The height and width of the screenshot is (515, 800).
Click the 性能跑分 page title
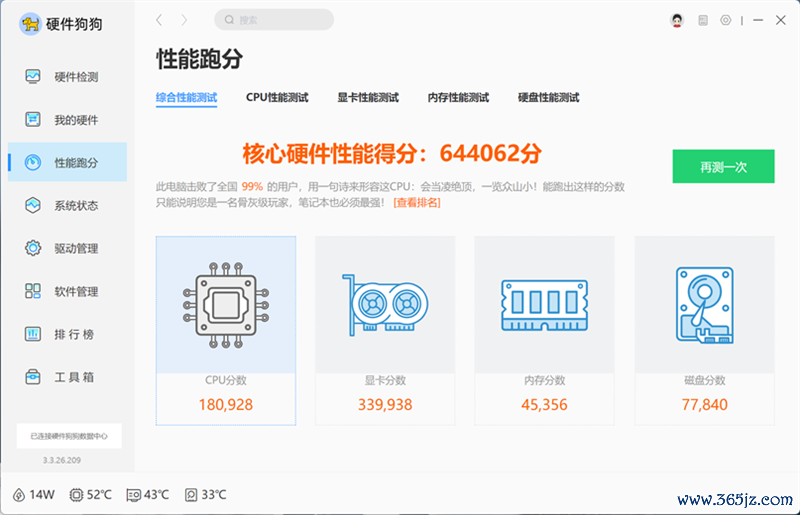pos(199,59)
